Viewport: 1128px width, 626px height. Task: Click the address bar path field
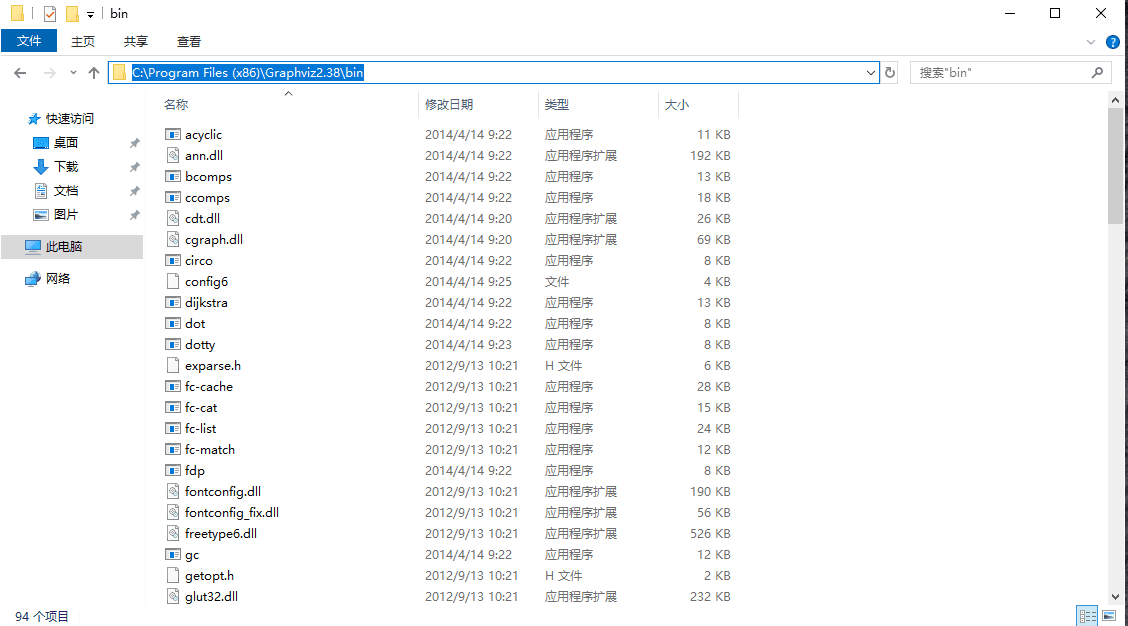click(494, 73)
